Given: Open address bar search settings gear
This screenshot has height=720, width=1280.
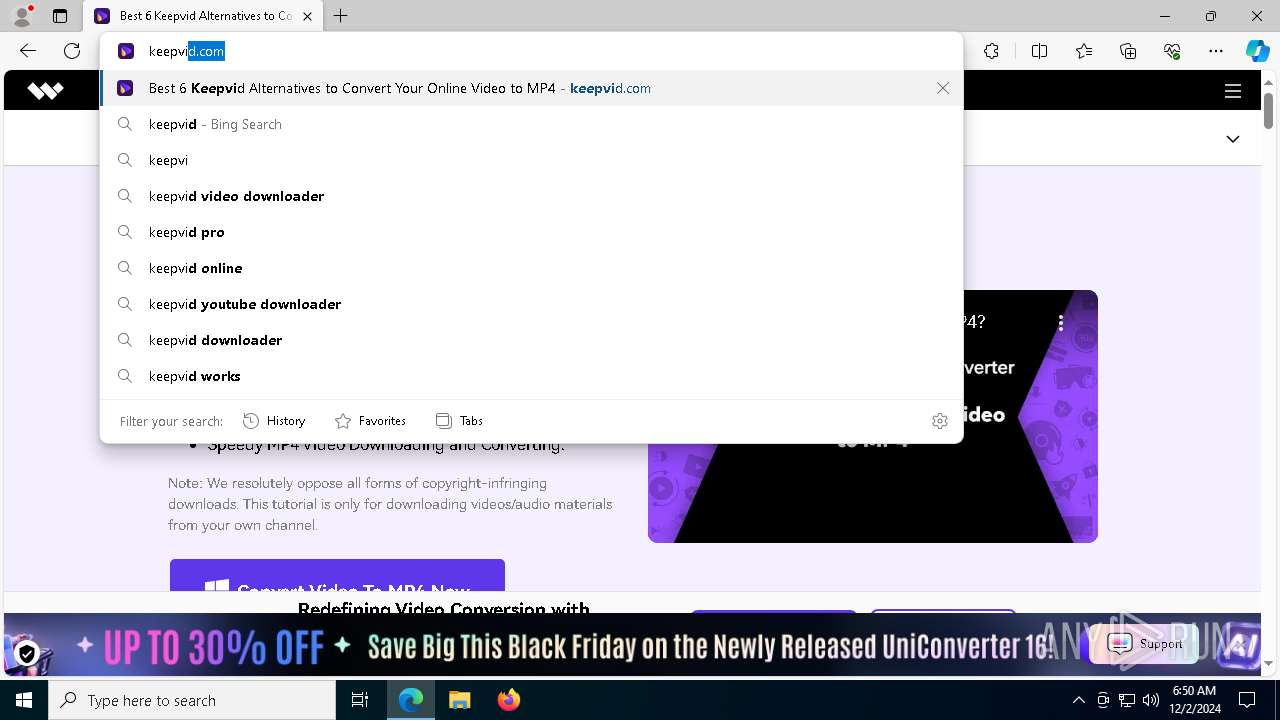Looking at the screenshot, I should click(x=940, y=421).
